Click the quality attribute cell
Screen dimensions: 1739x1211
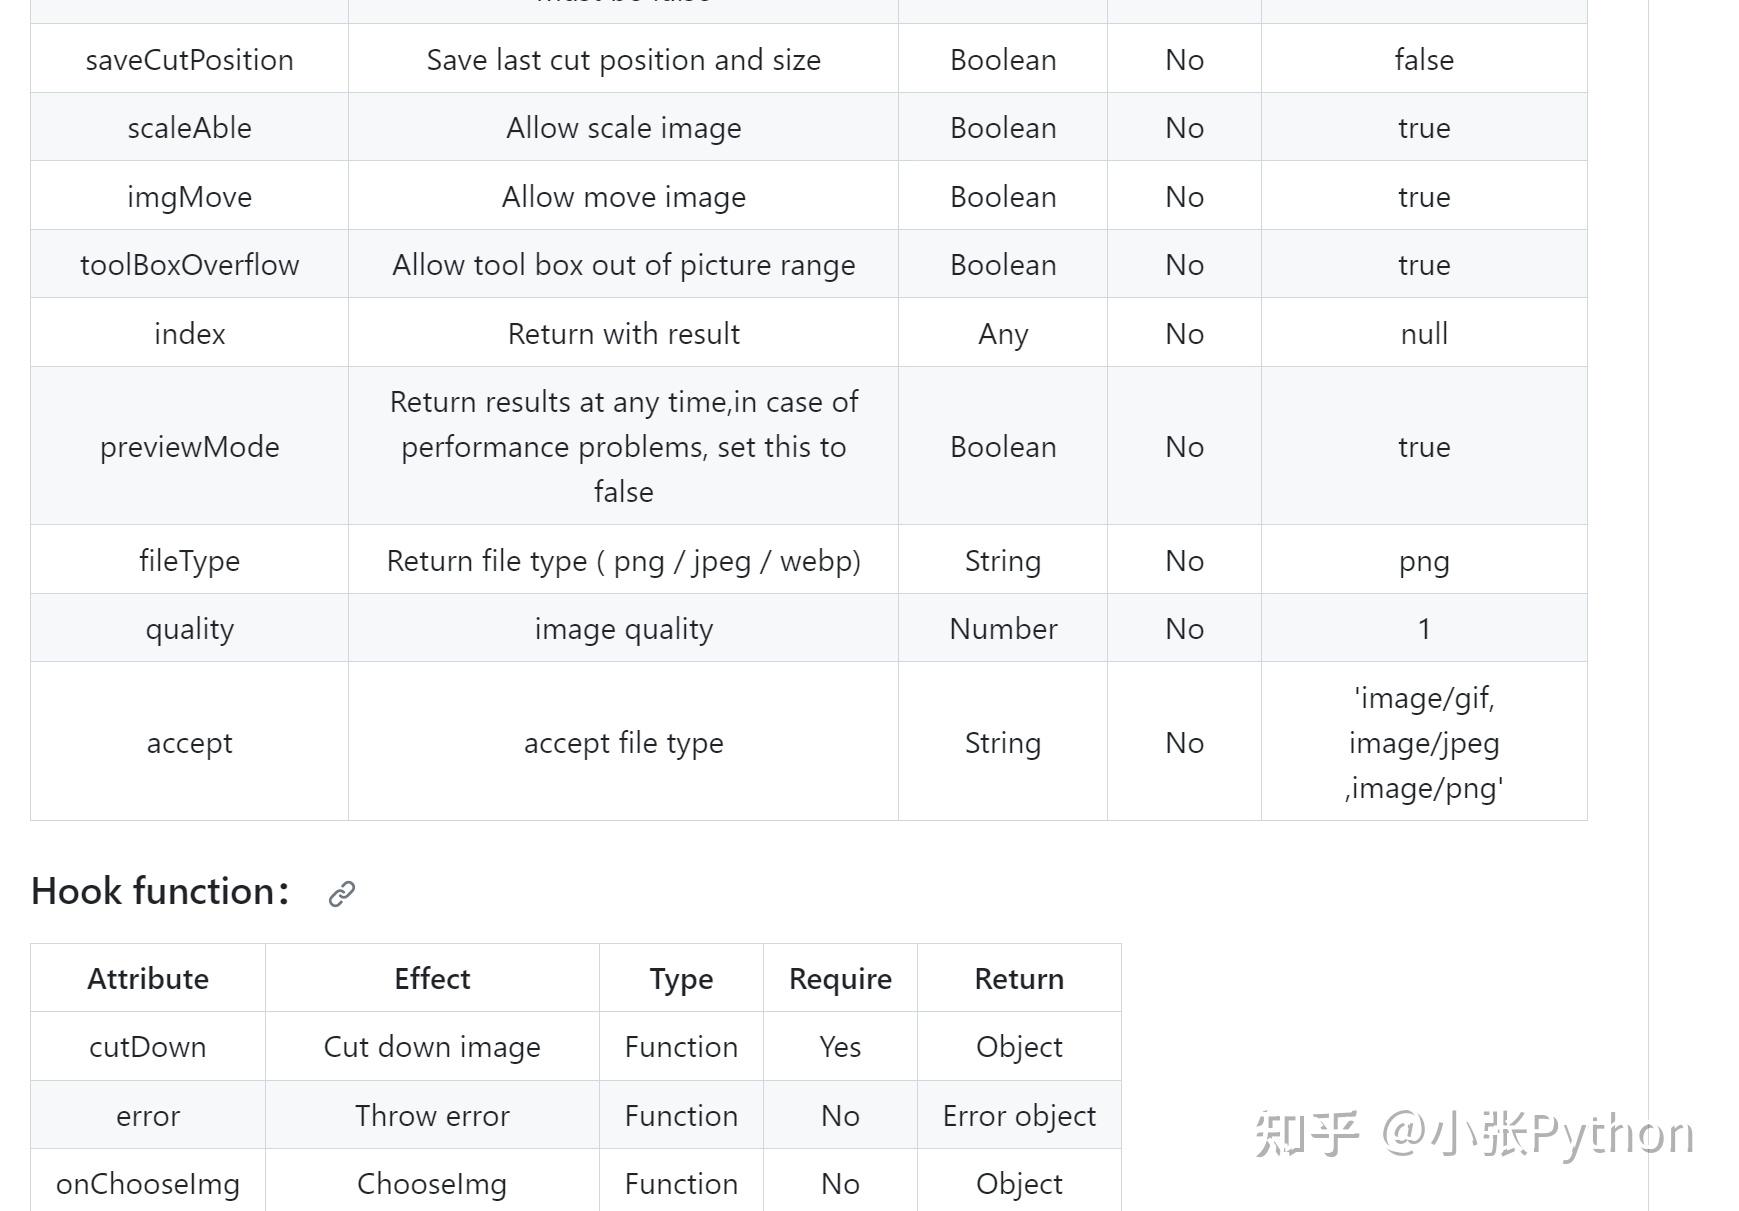[x=189, y=629]
